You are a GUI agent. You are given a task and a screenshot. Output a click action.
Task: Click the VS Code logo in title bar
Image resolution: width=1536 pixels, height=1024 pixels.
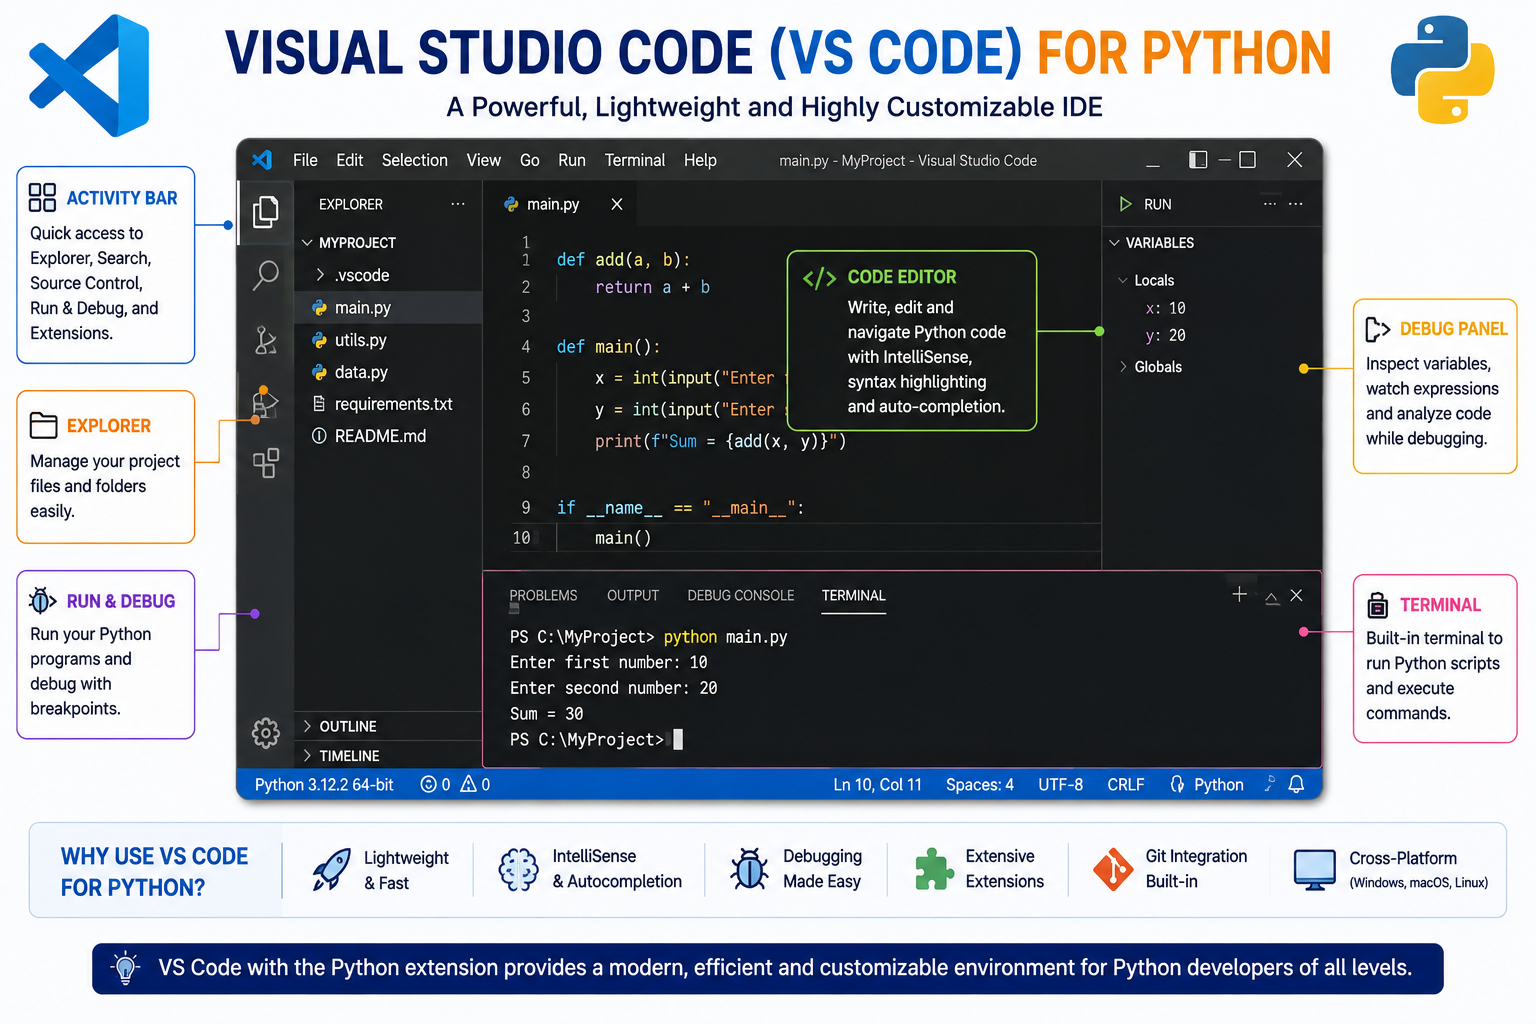click(x=262, y=160)
